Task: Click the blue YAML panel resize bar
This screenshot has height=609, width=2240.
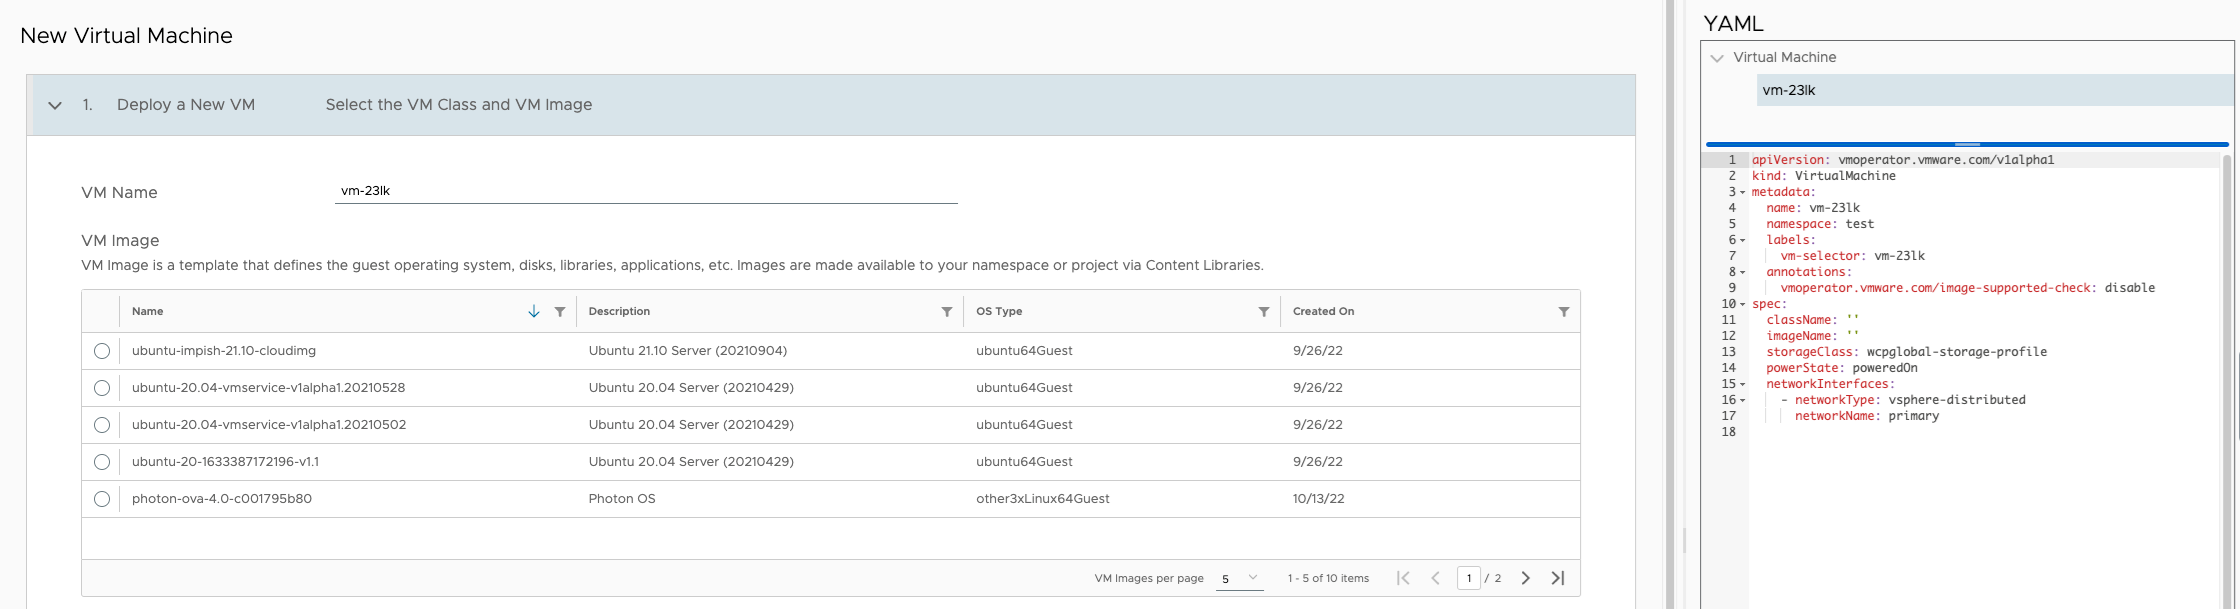Action: tap(1967, 145)
